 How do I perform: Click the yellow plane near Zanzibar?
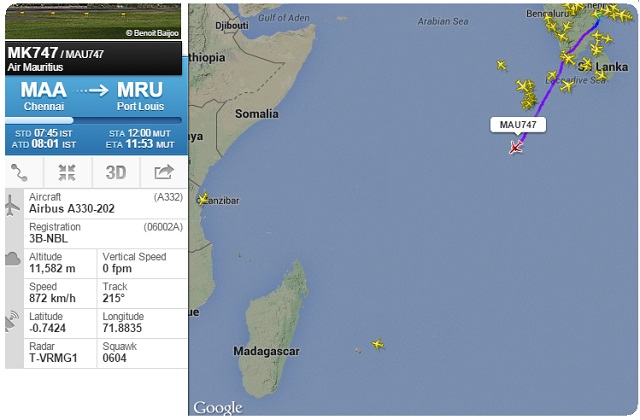pos(205,199)
